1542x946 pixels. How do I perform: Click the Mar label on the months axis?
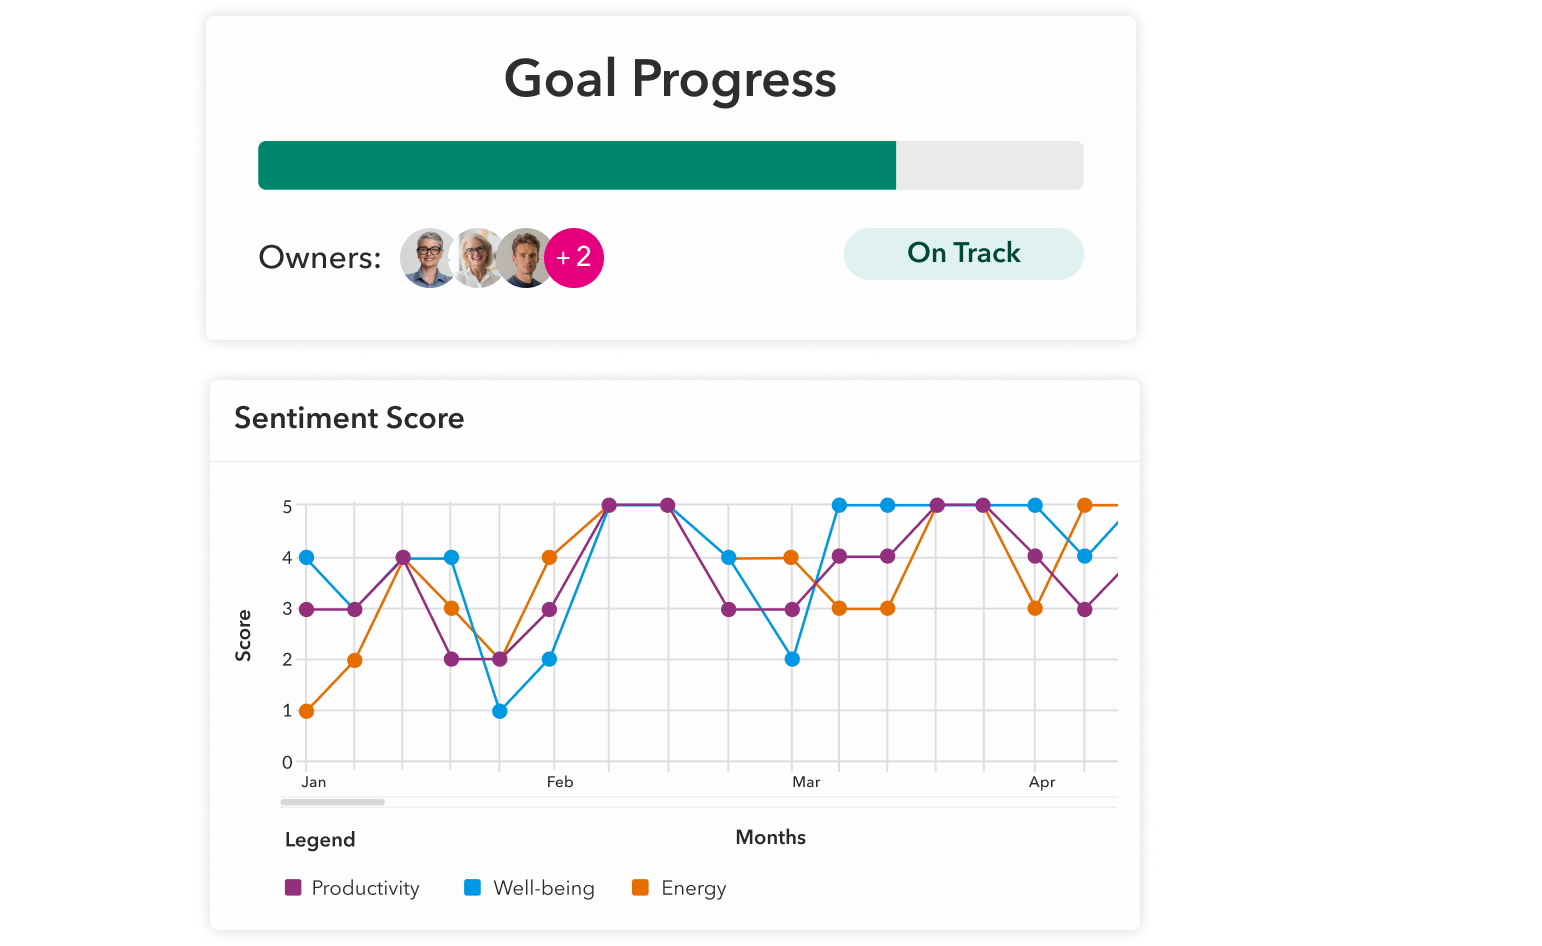[806, 782]
